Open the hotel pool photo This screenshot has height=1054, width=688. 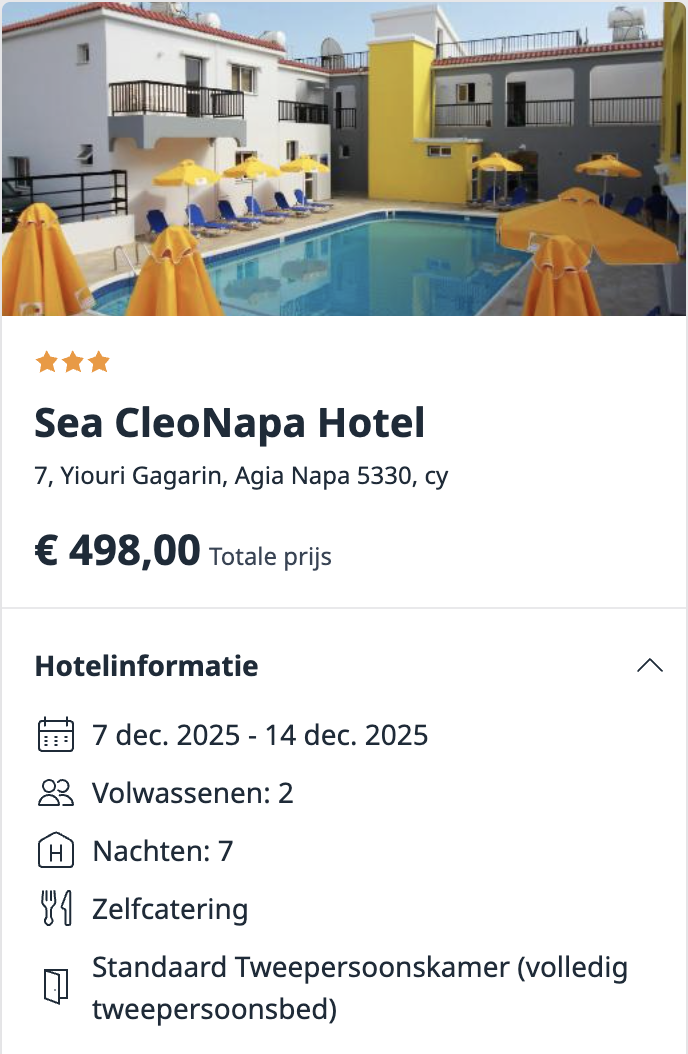pos(344,158)
